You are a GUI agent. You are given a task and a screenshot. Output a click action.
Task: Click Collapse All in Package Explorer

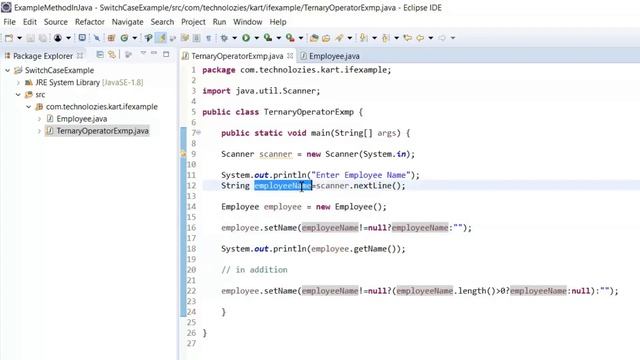pyautogui.click(x=100, y=54)
